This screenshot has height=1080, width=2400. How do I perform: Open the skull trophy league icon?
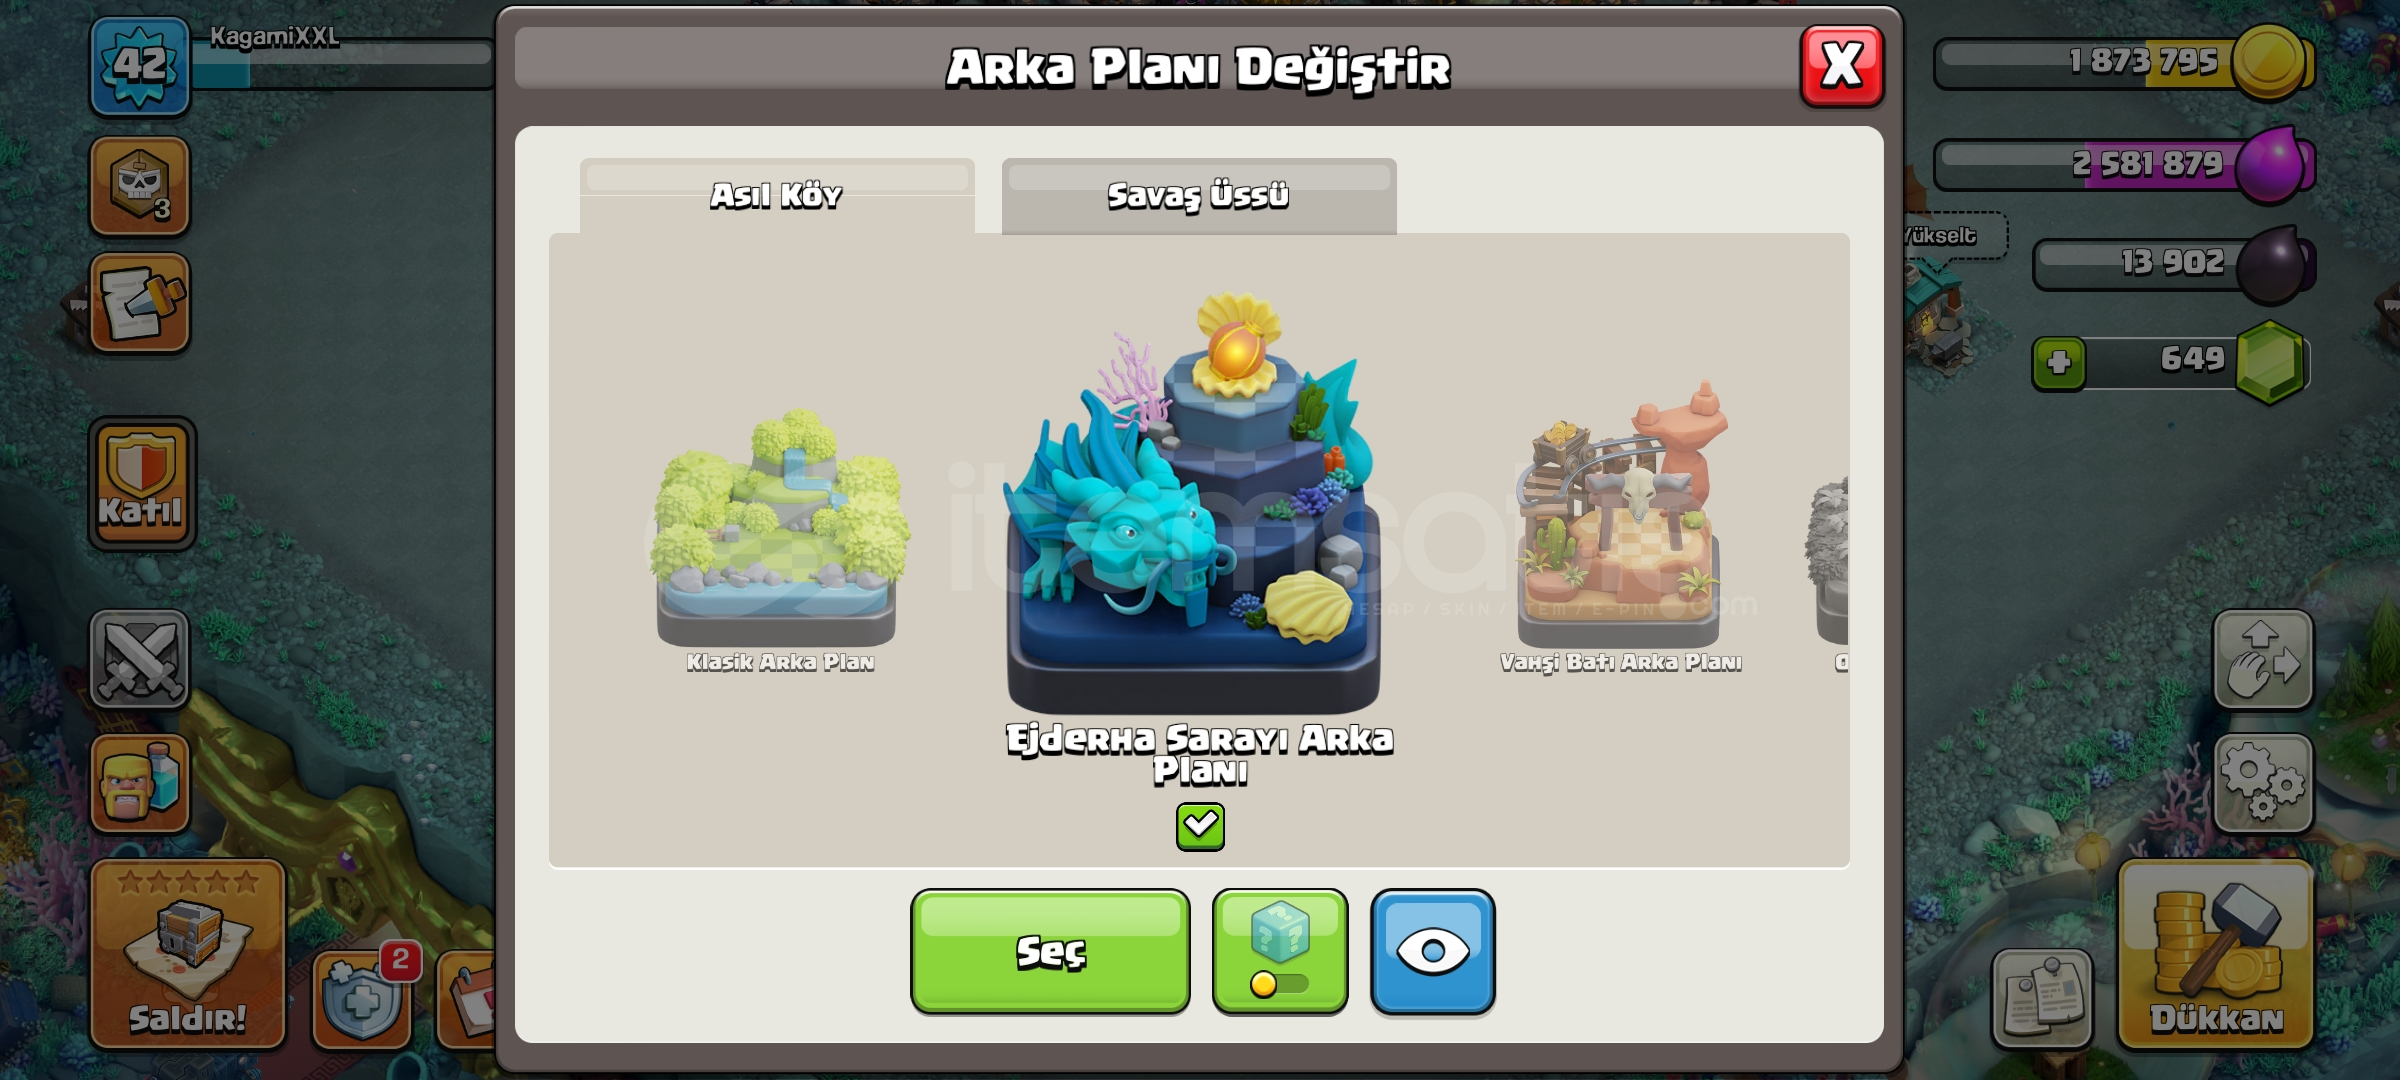[140, 187]
